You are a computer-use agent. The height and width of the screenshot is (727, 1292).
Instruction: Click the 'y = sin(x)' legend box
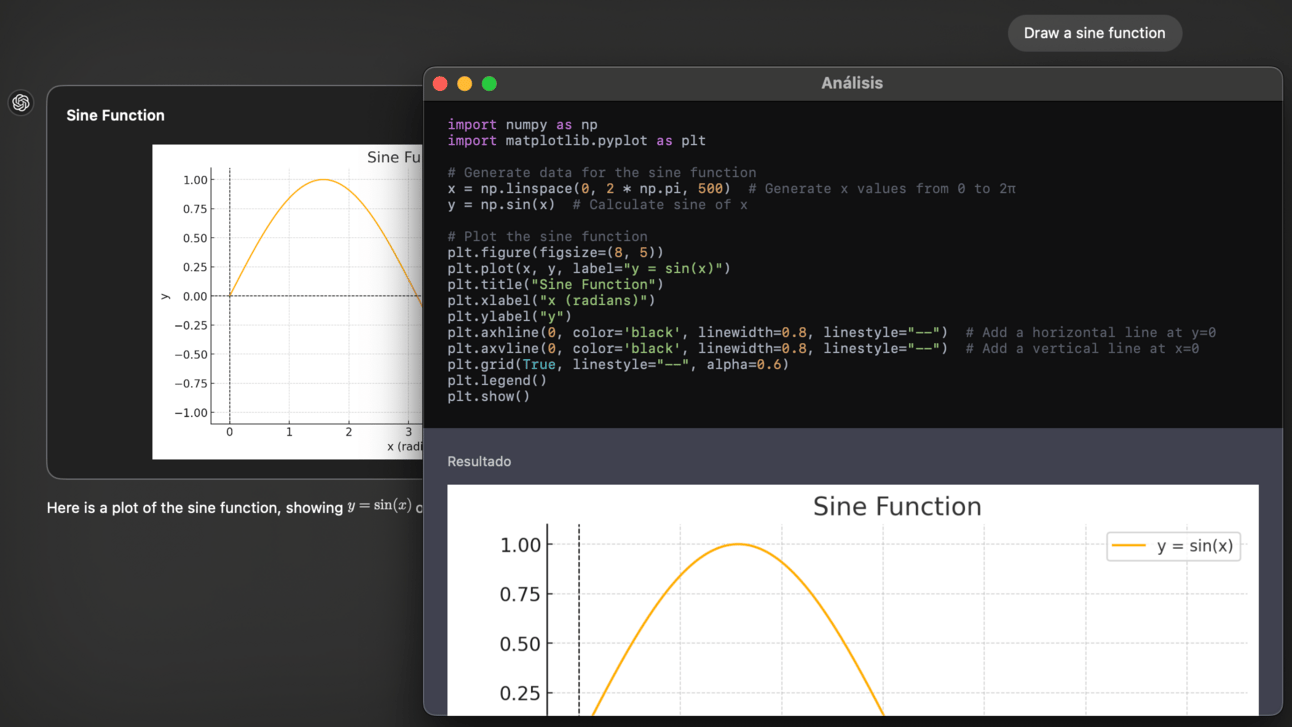coord(1173,546)
